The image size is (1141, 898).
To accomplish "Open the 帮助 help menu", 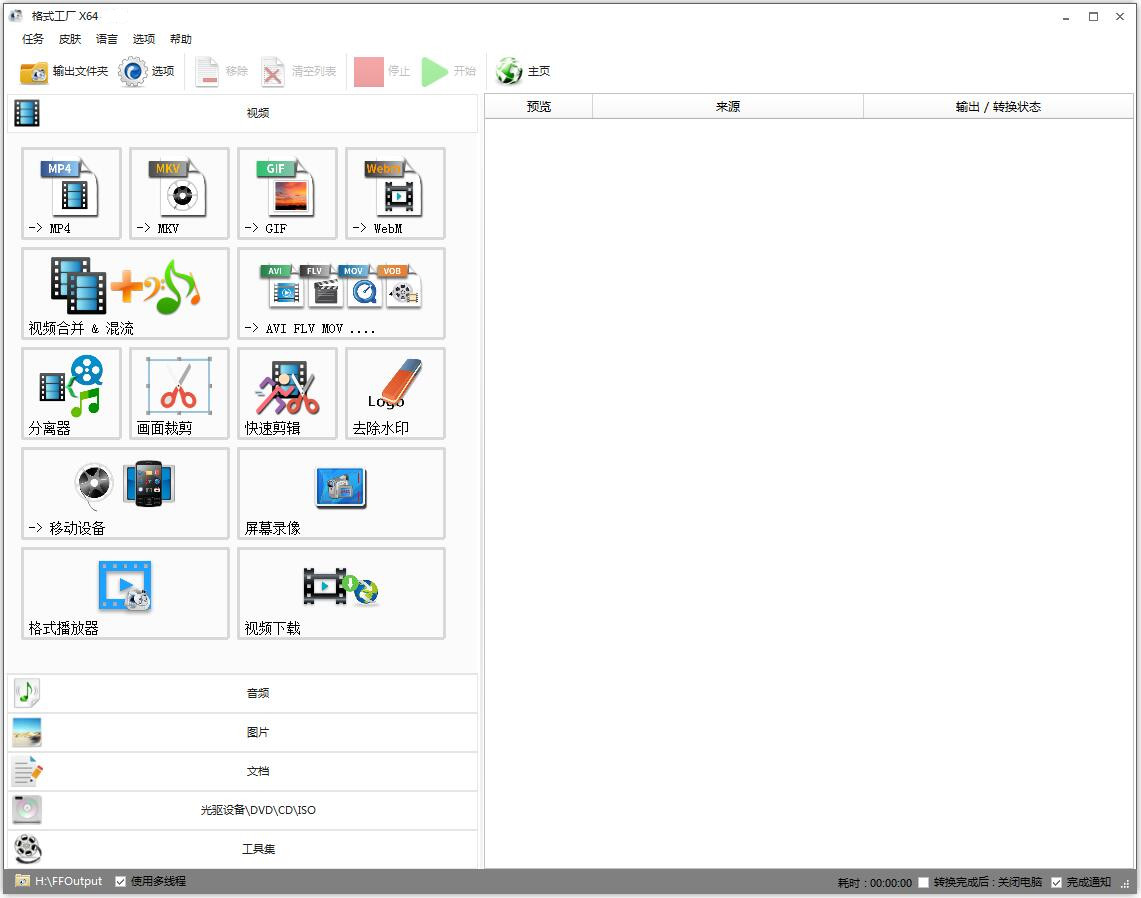I will (180, 39).
